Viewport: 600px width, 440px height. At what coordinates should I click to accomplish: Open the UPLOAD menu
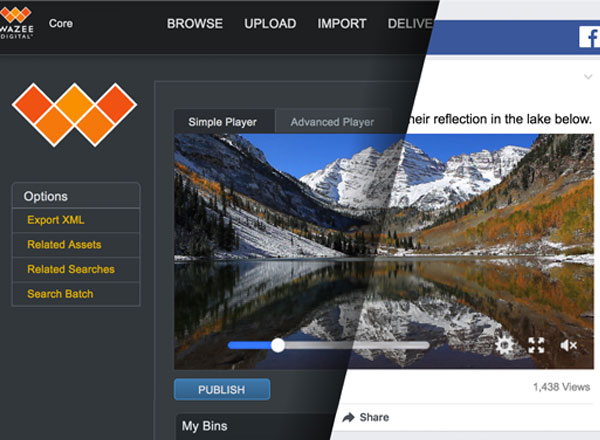pyautogui.click(x=270, y=24)
